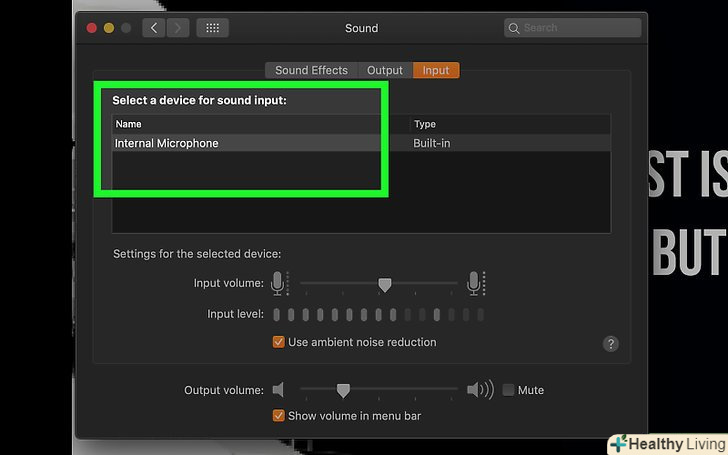Open help with the question mark button
Viewport: 728px width, 455px height.
(611, 344)
